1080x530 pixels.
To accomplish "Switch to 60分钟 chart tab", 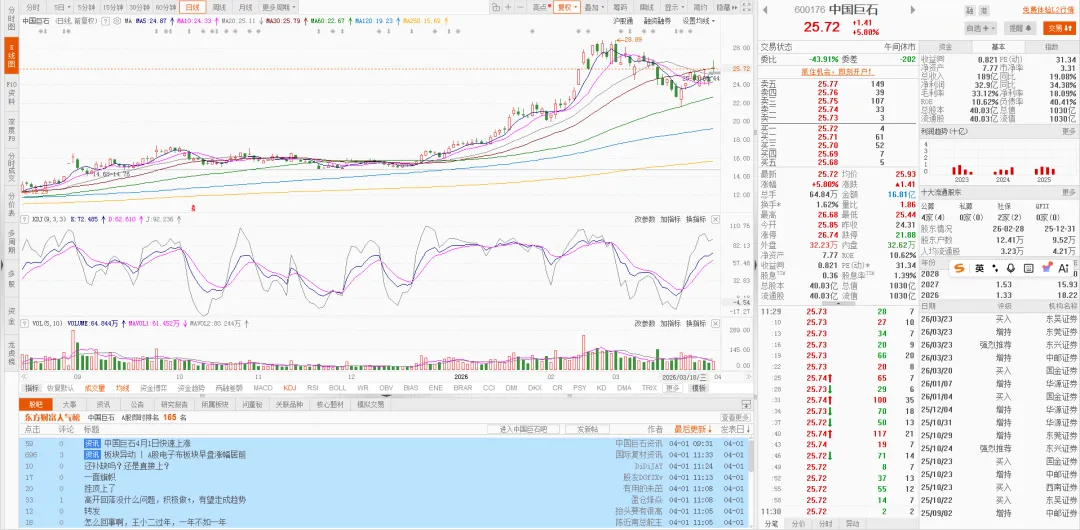I will pyautogui.click(x=166, y=7).
